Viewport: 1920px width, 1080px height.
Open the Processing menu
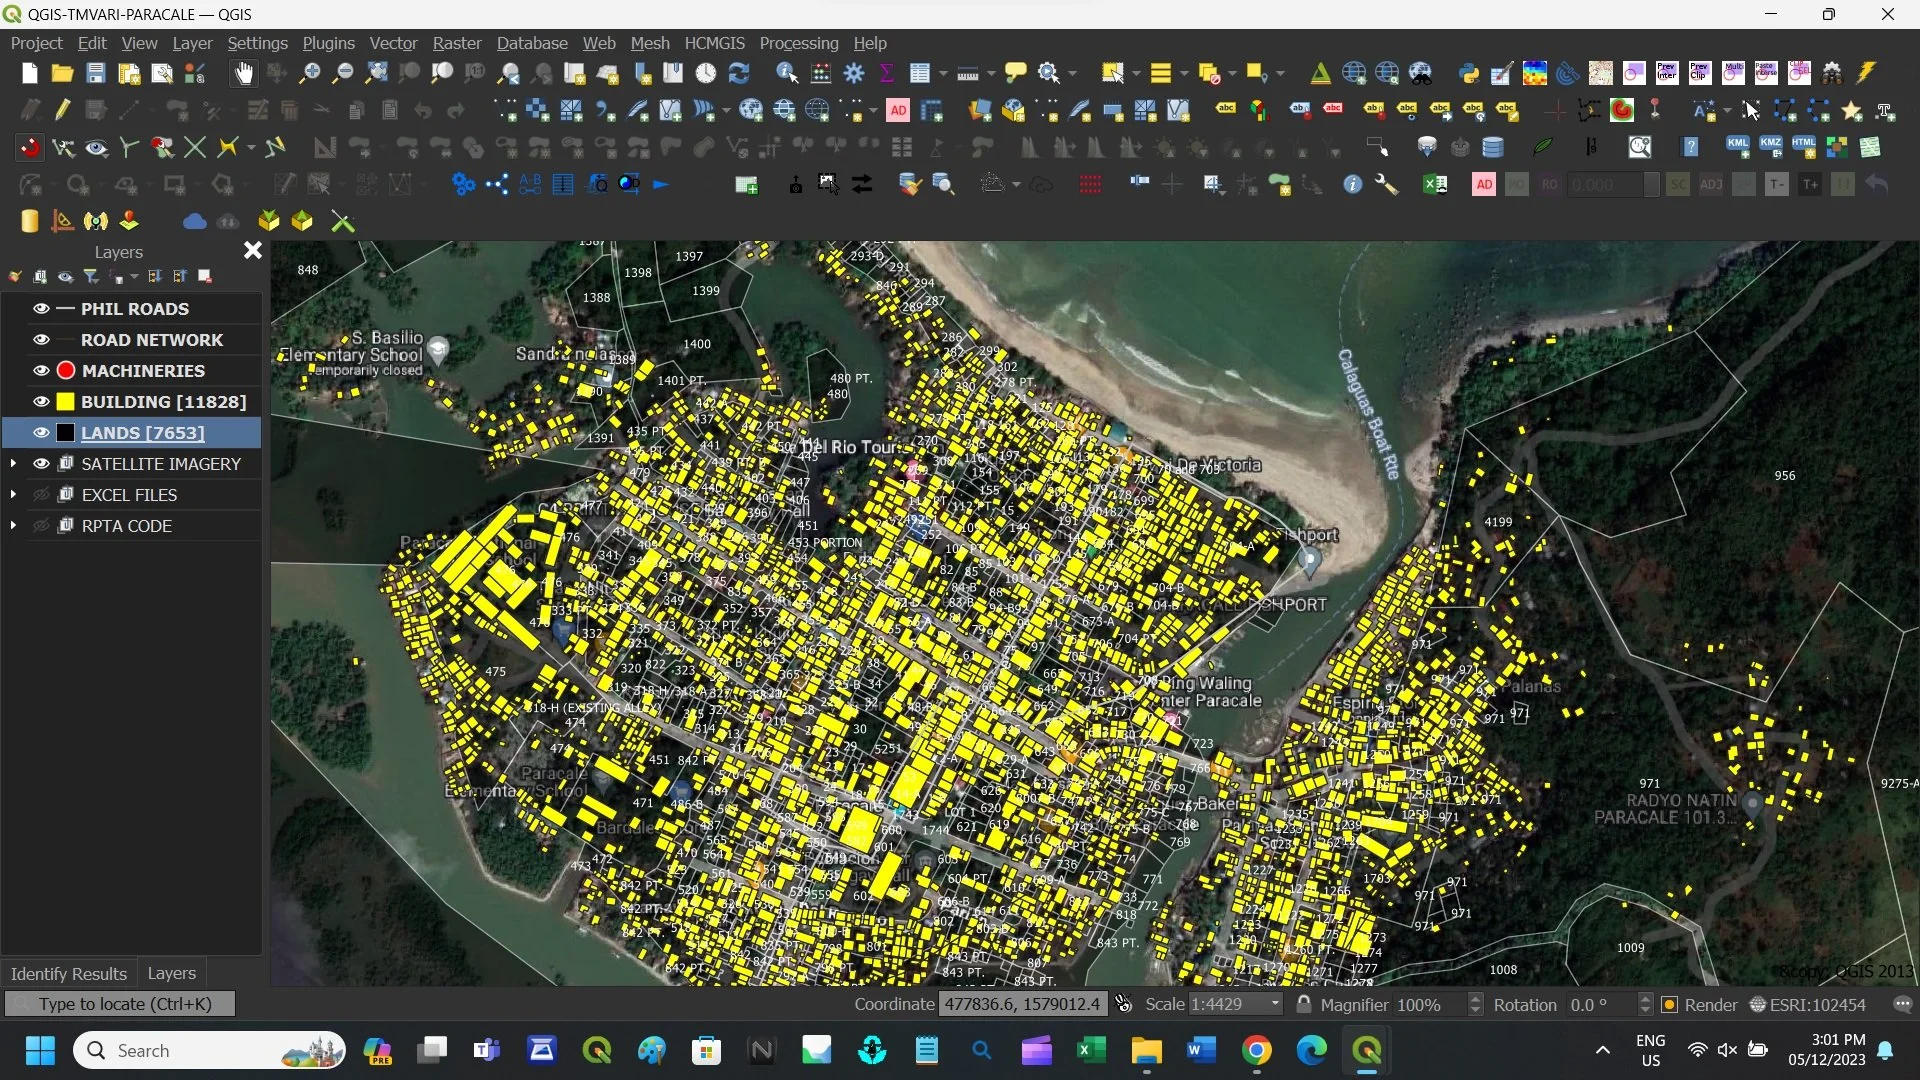point(798,43)
